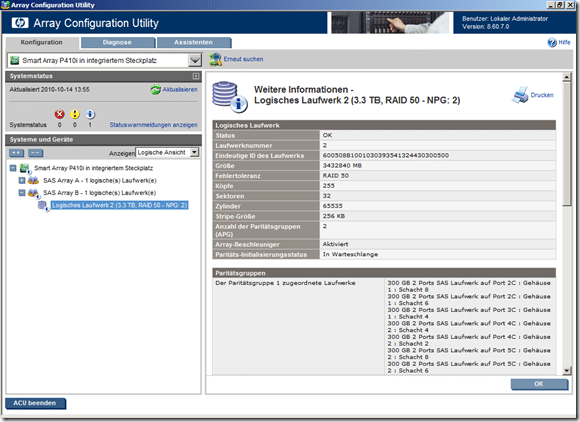
Task: Click the Logisches Laufwerk section header
Action: (x=384, y=125)
